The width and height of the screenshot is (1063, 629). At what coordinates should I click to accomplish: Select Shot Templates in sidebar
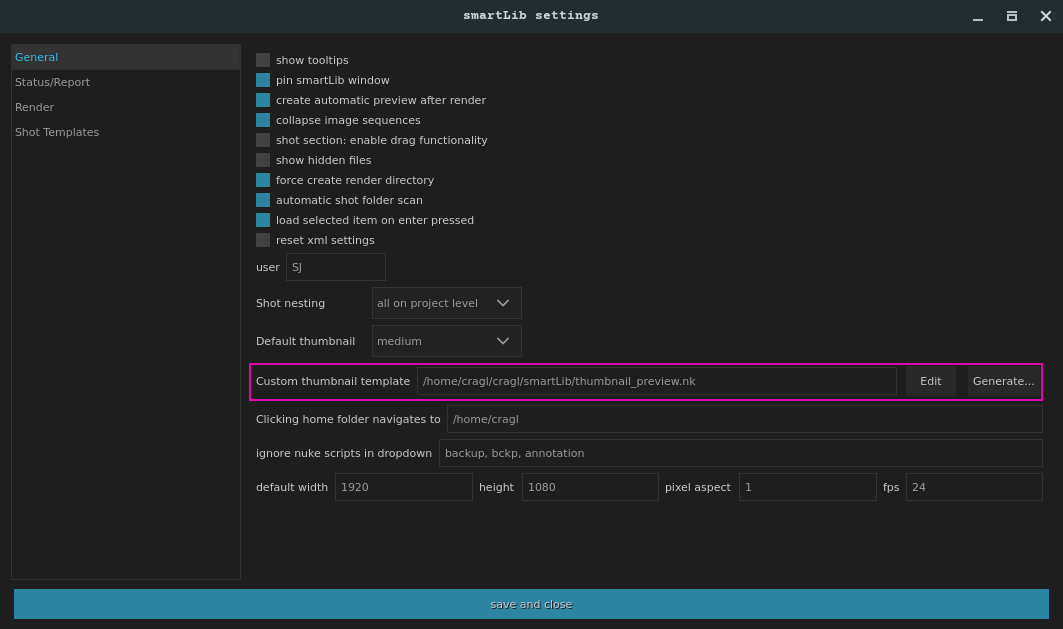pos(57,132)
